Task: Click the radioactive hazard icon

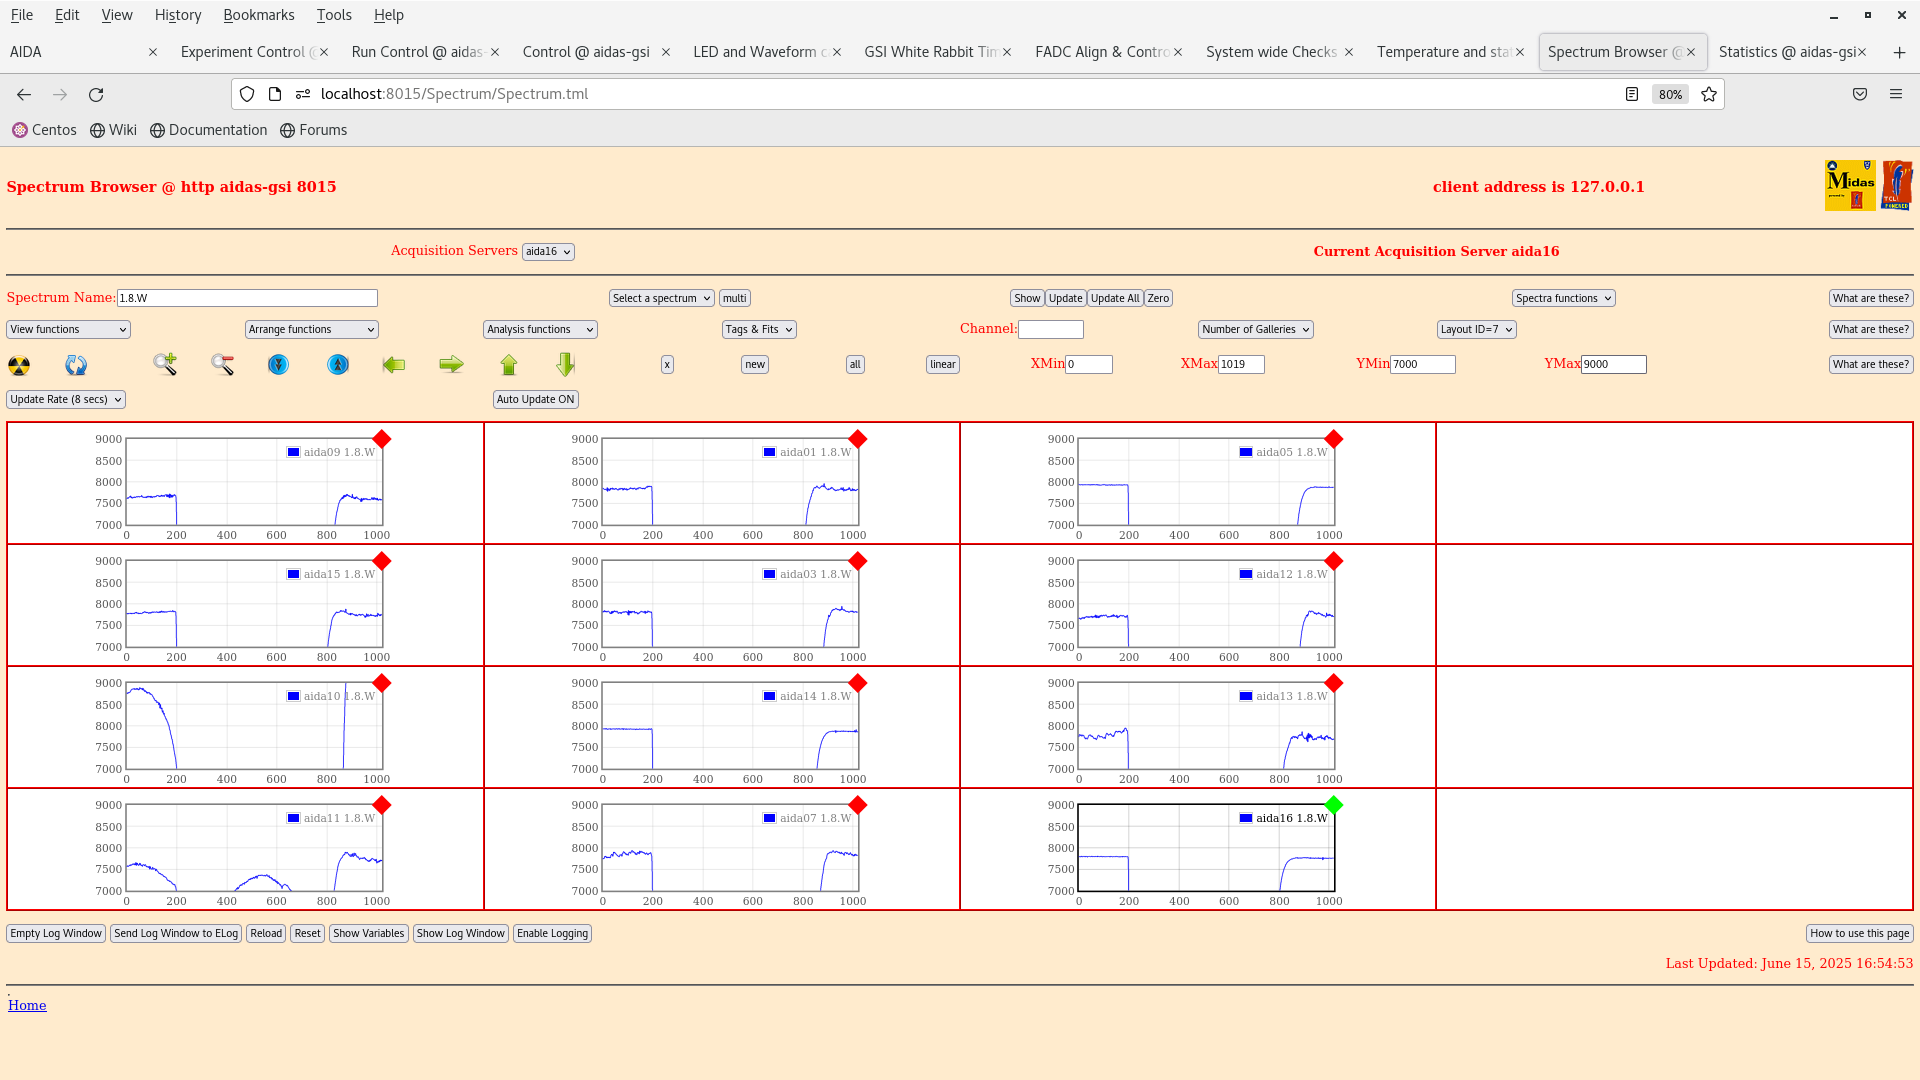Action: click(19, 365)
